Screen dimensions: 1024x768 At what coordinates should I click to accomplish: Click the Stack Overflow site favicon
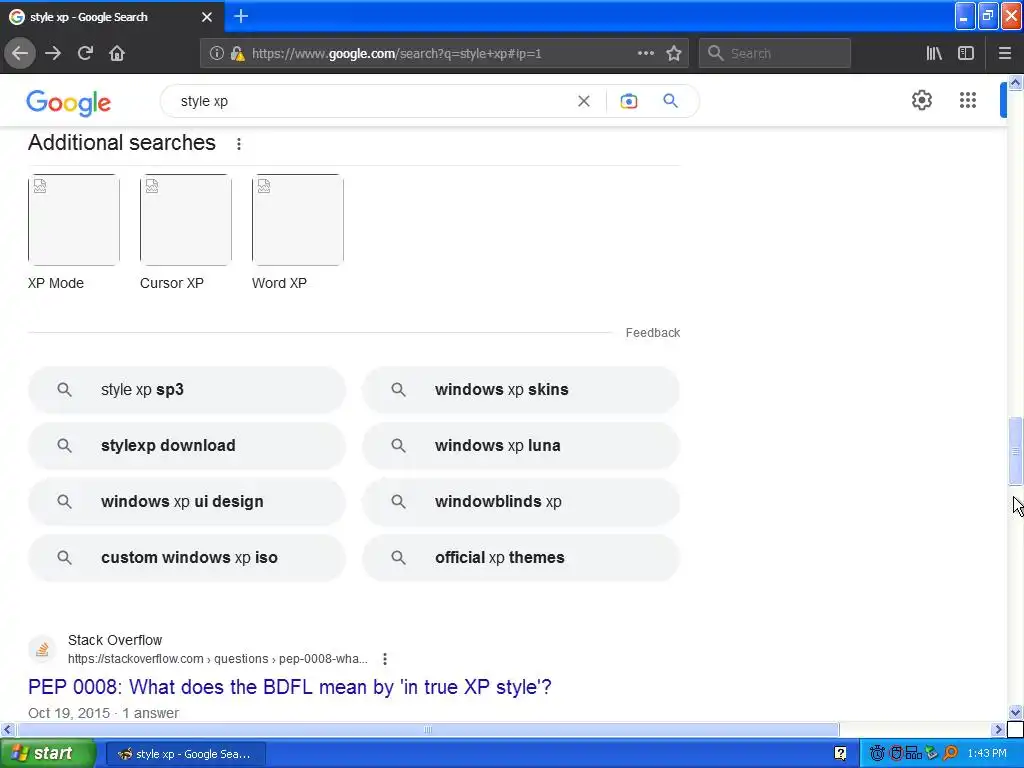click(42, 650)
